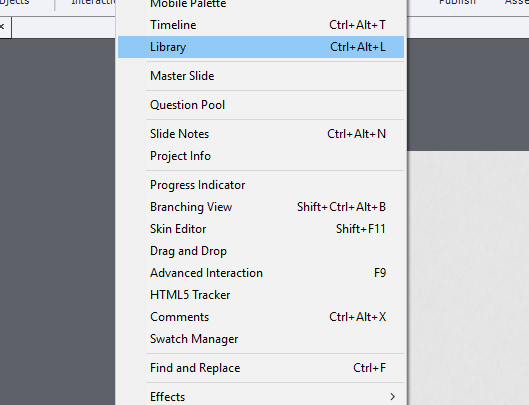Choose Find and Replace
Screen dimensions: 529x405
[261, 368]
